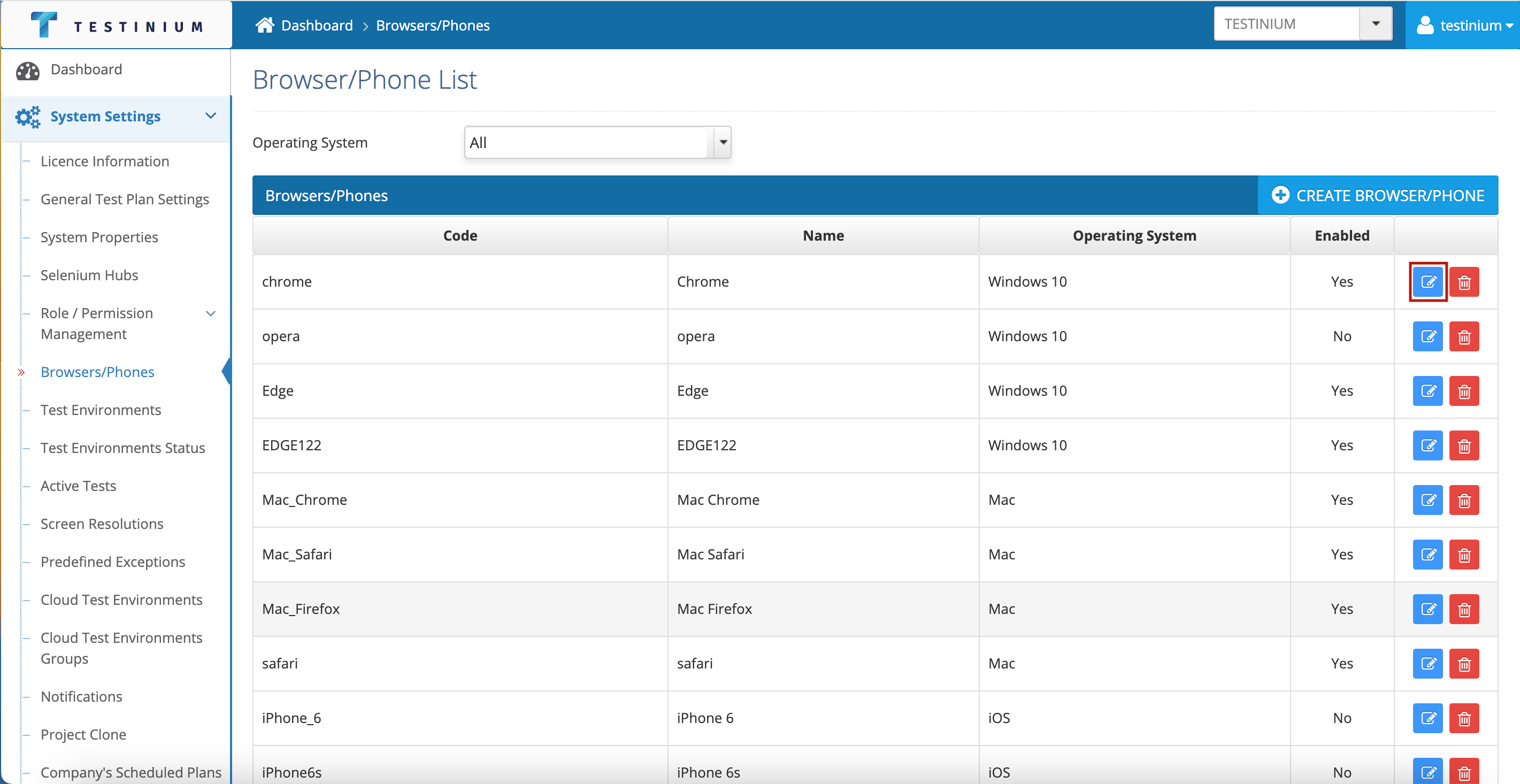Viewport: 1520px width, 784px height.
Task: Click the iPhone 6 name cell
Action: 823,718
